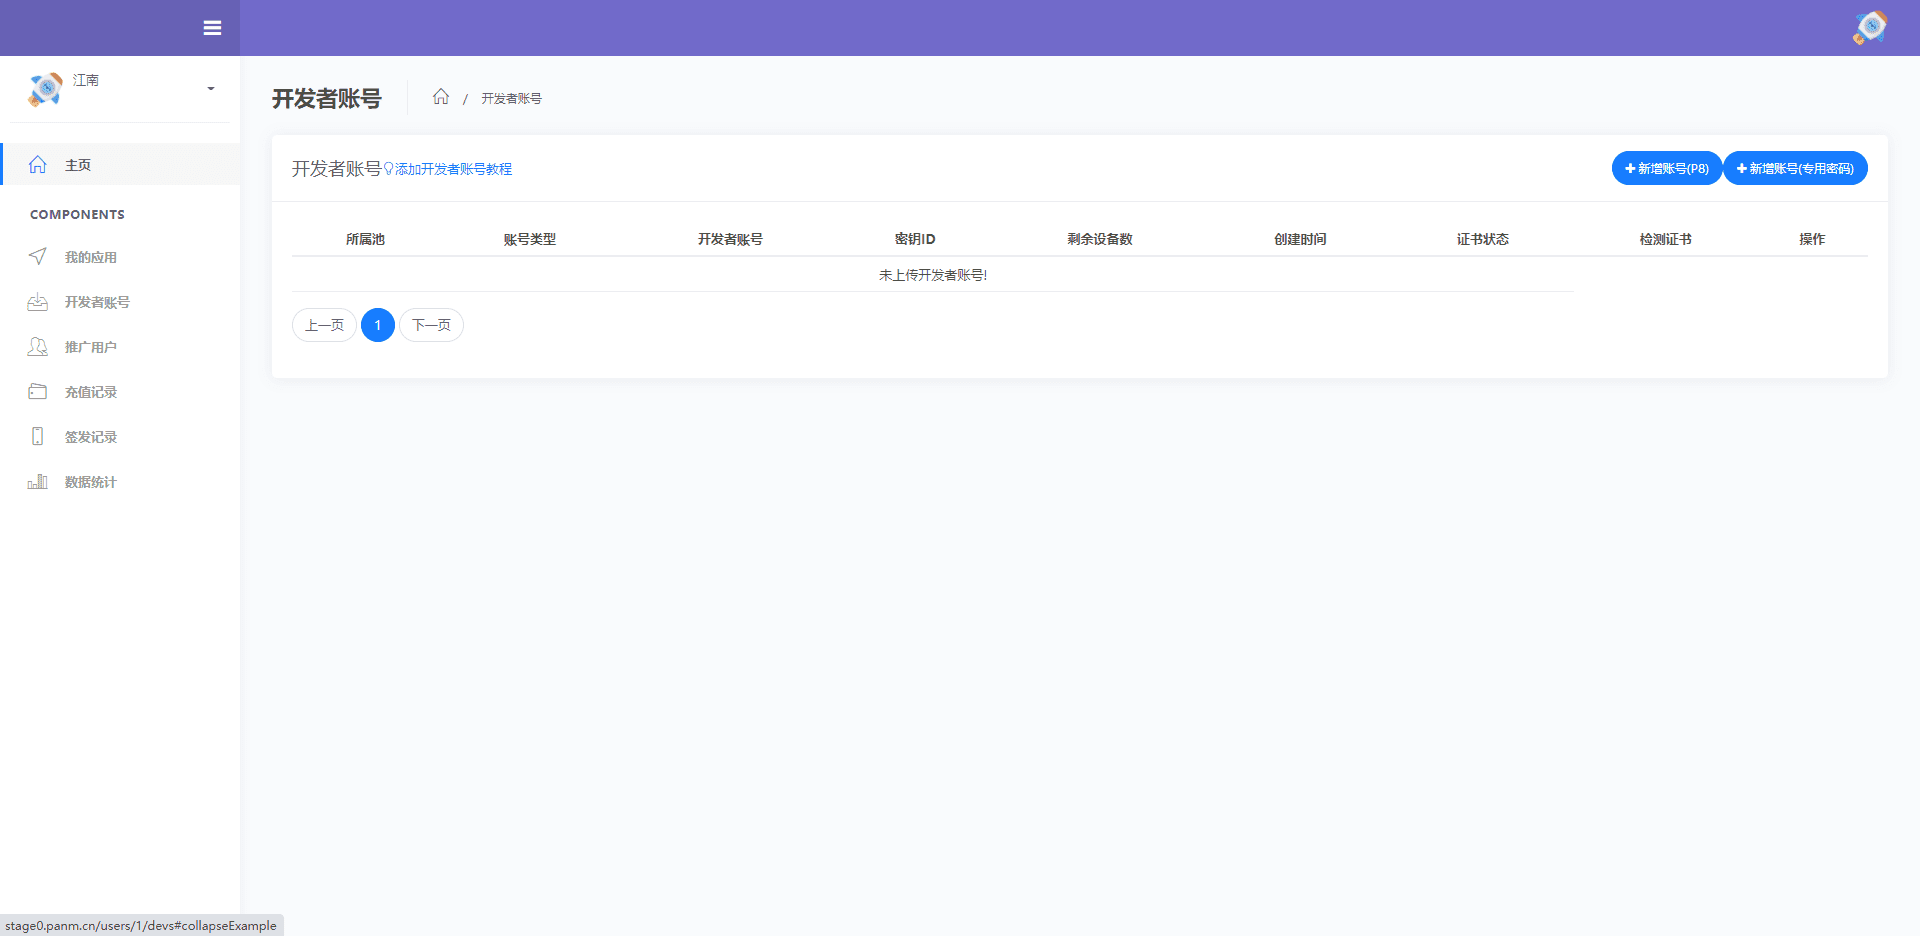The image size is (1920, 936).
Task: Open 我的应用 in the sidebar
Action: point(91,257)
